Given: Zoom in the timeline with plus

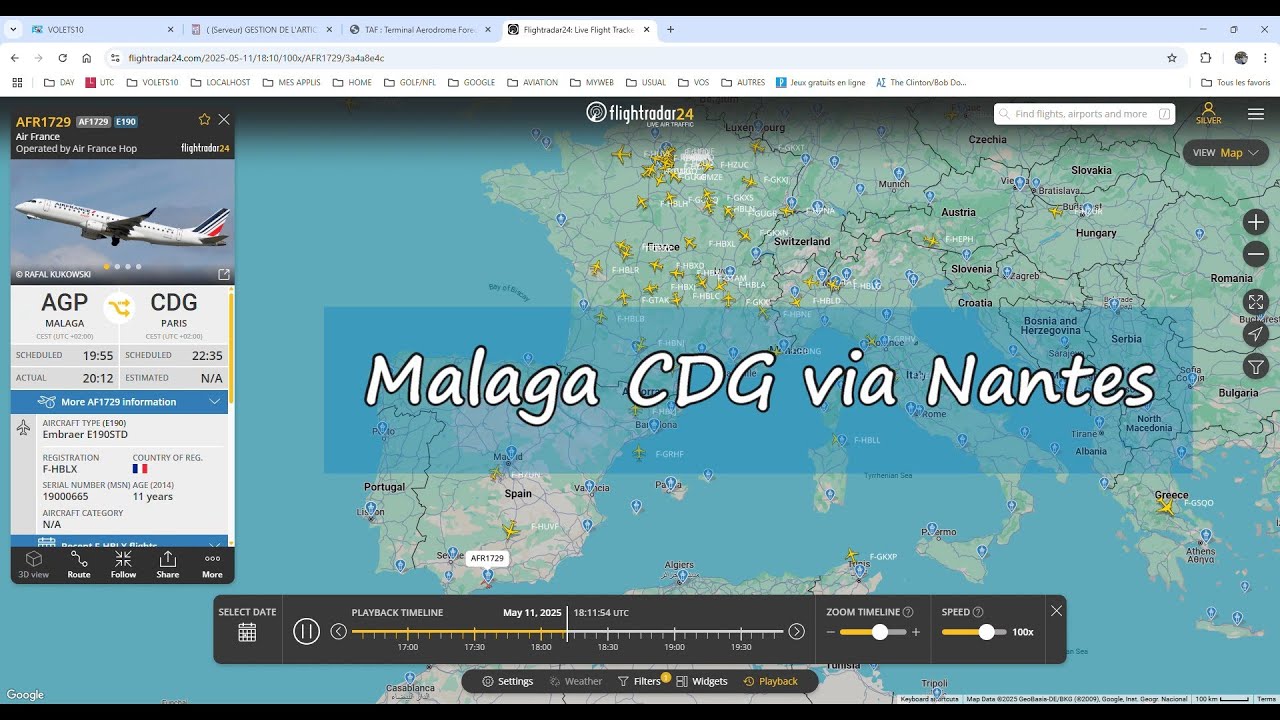Looking at the screenshot, I should tap(916, 632).
